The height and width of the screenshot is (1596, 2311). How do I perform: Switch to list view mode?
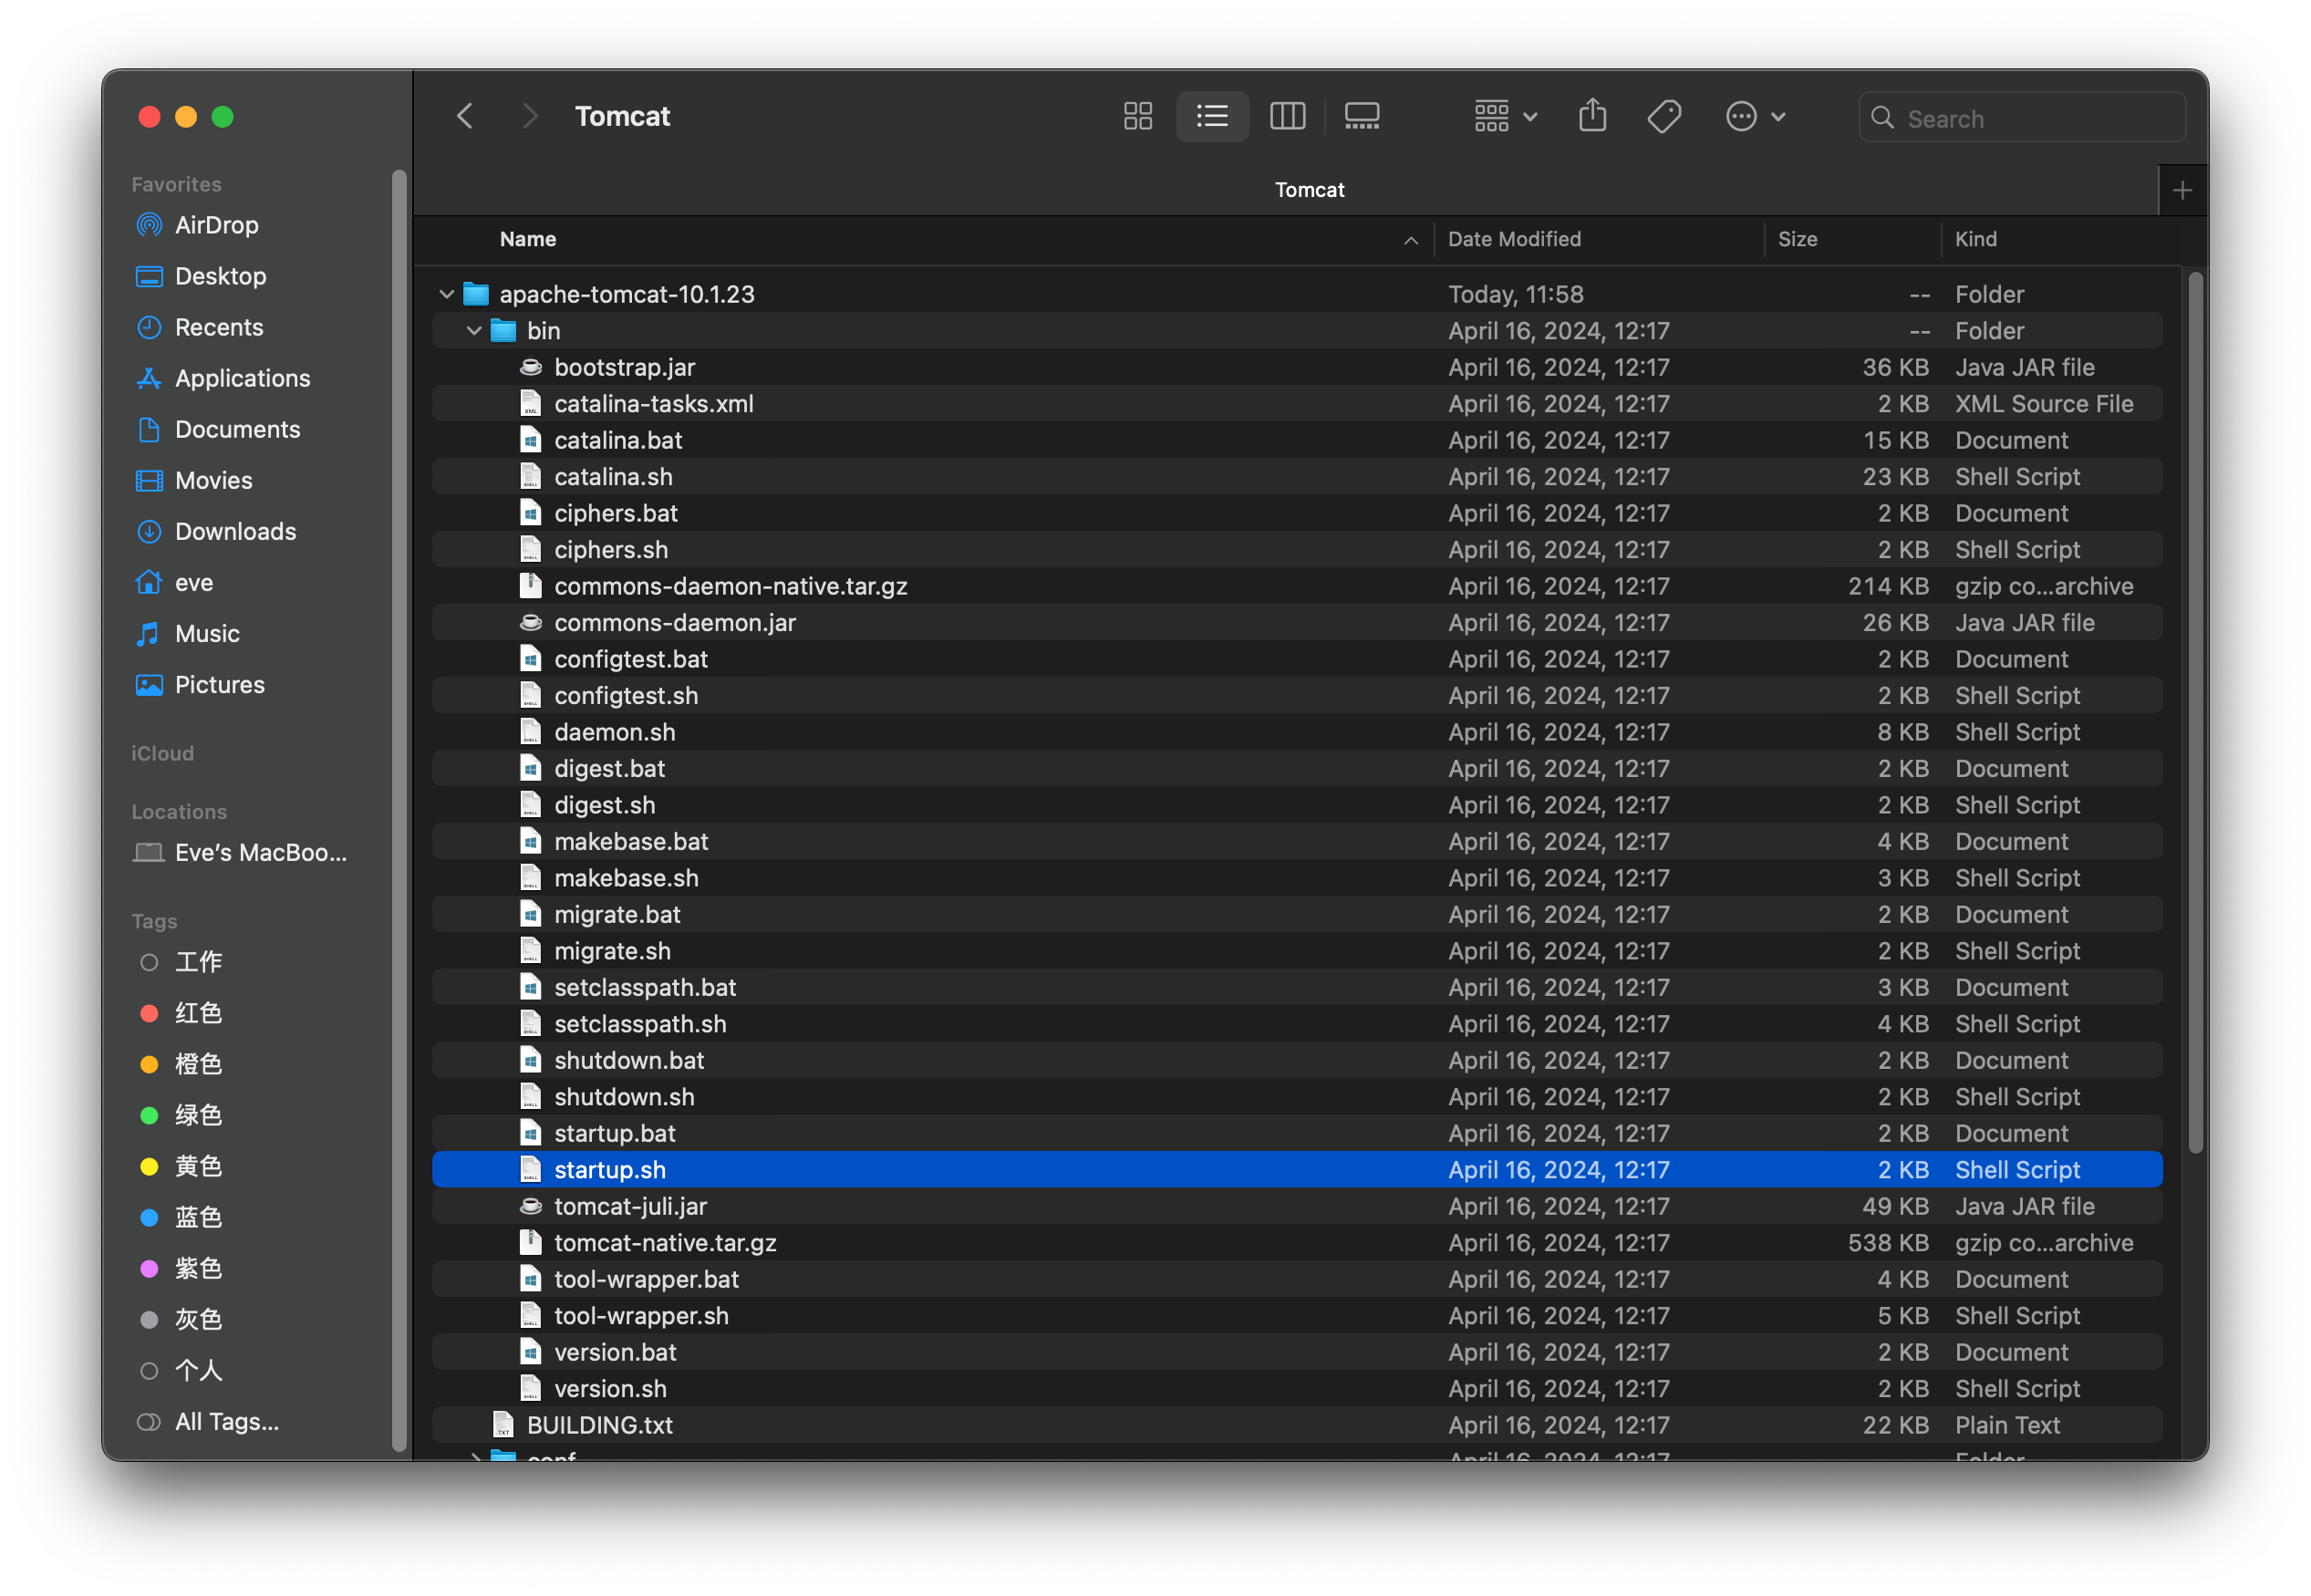[x=1212, y=116]
